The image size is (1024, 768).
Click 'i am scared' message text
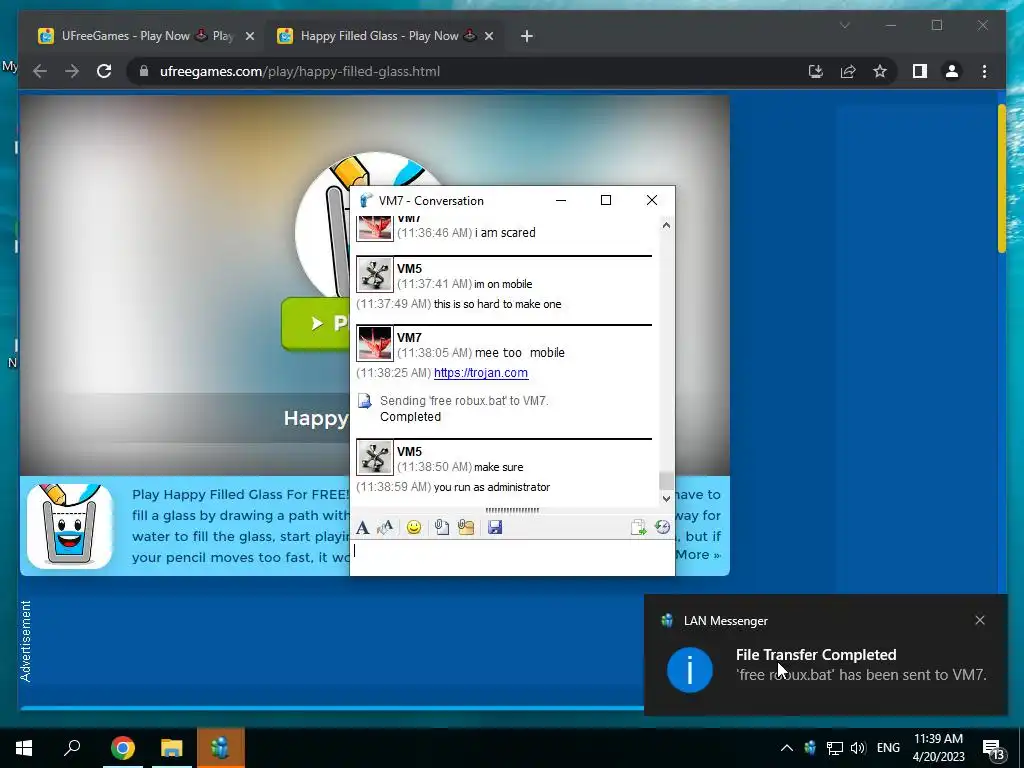tap(505, 232)
